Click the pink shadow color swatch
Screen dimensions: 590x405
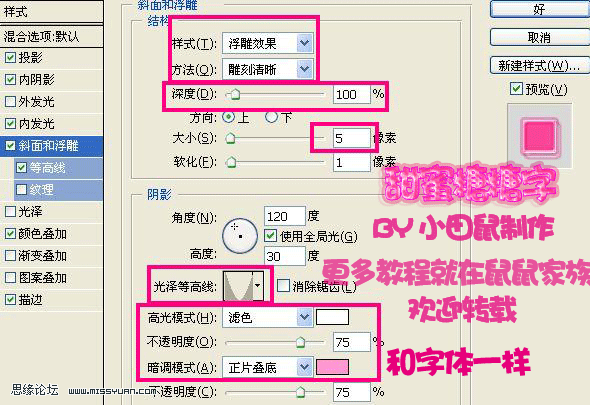click(x=332, y=367)
